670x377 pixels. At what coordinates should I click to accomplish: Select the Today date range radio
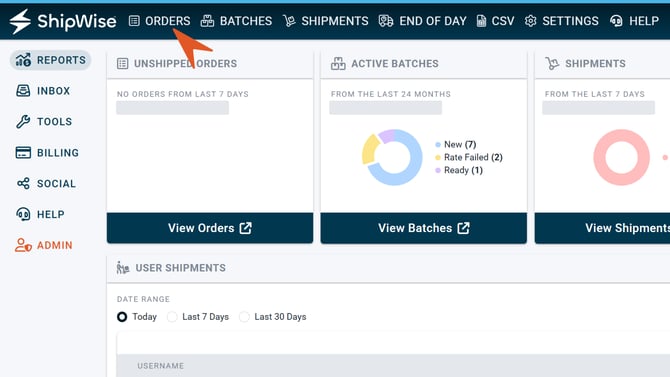click(122, 317)
